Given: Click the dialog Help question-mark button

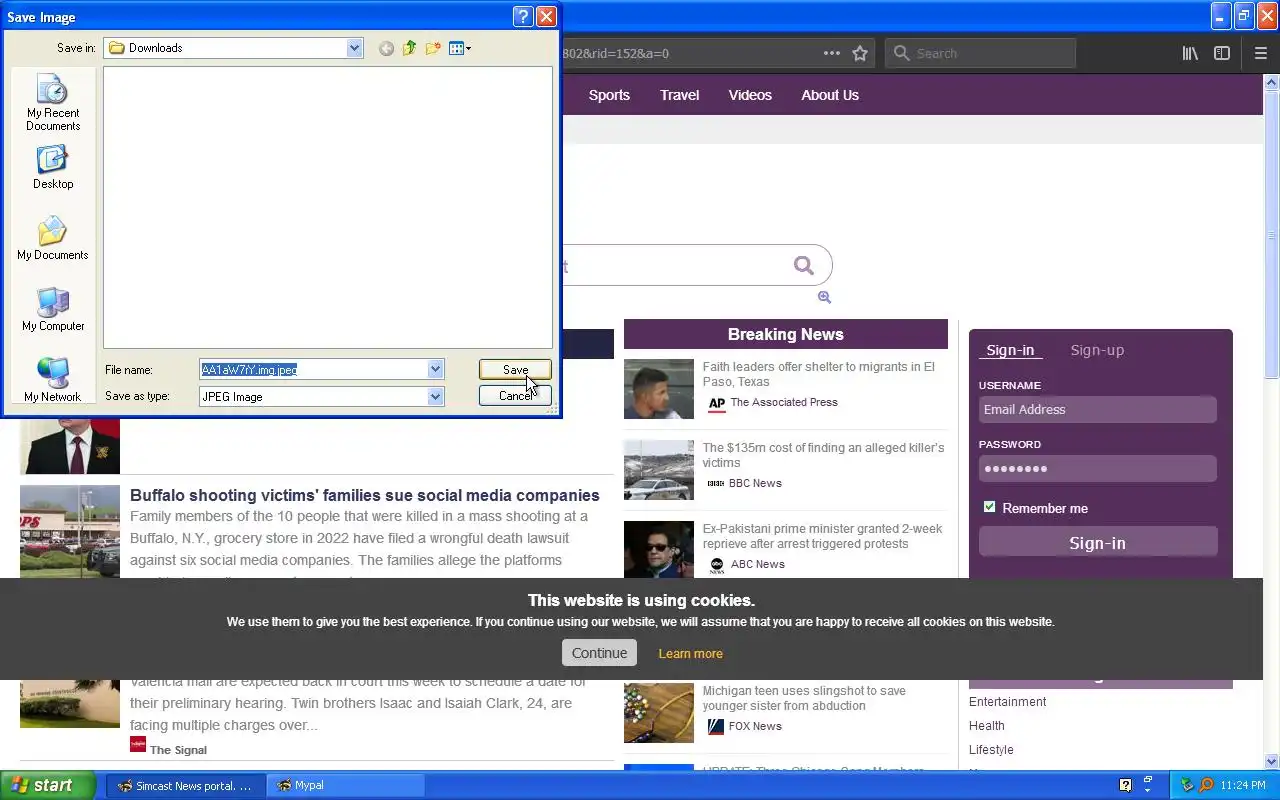Looking at the screenshot, I should click(522, 17).
